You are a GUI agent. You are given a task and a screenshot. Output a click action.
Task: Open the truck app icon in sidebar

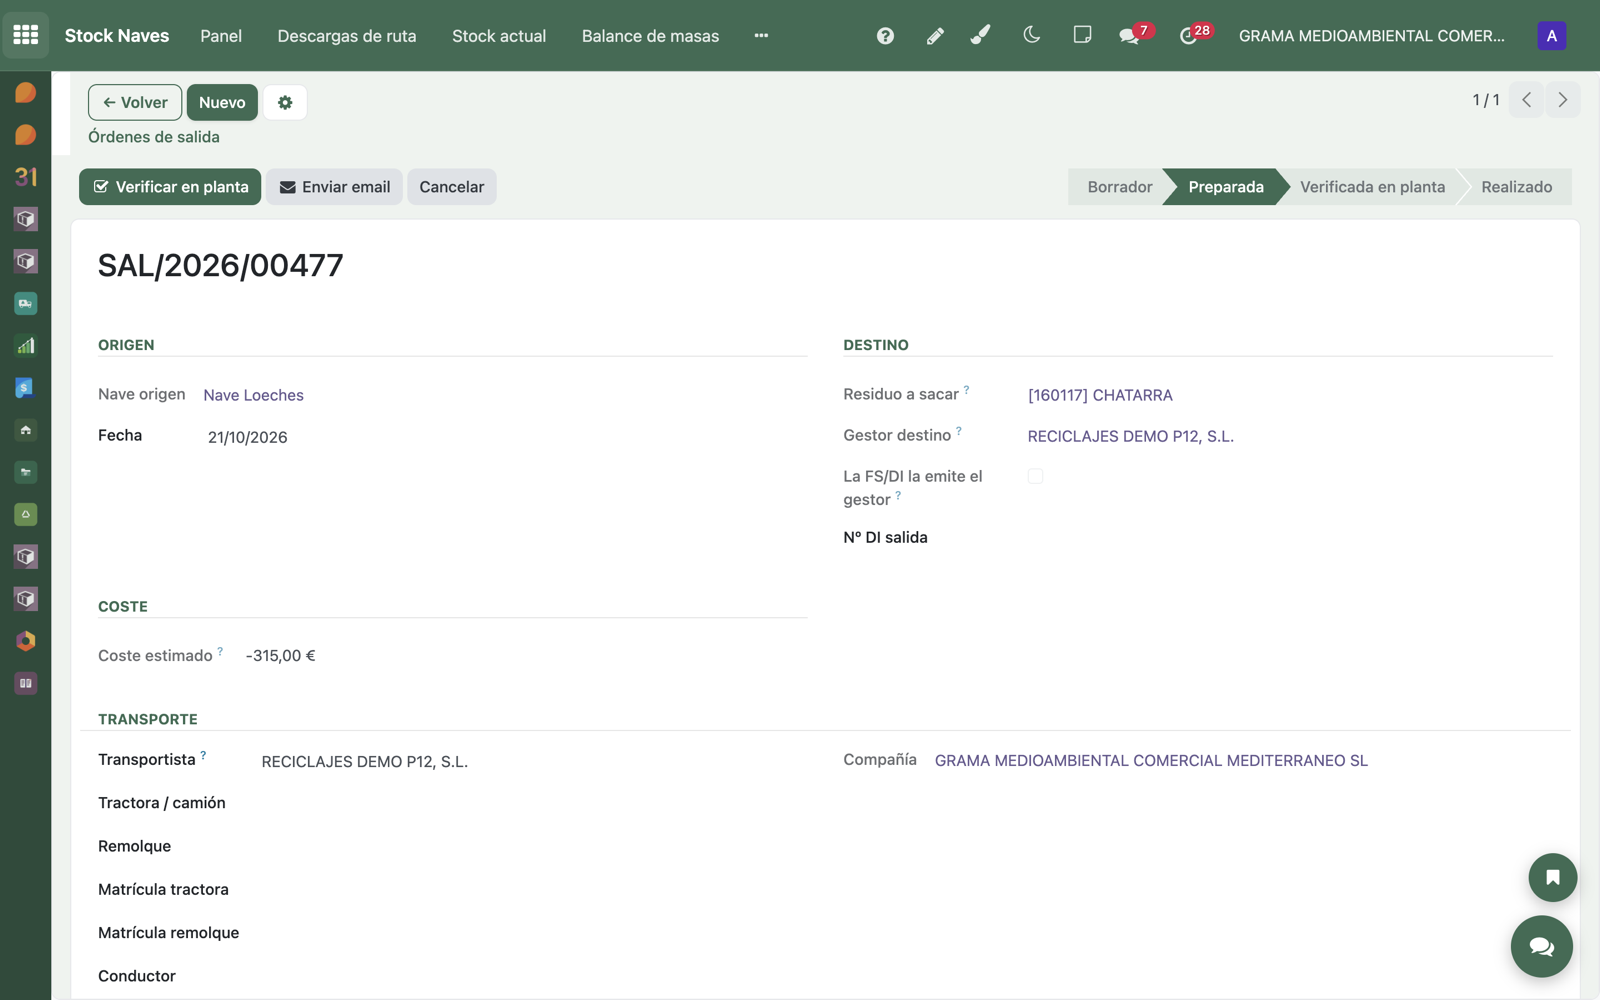tap(26, 303)
